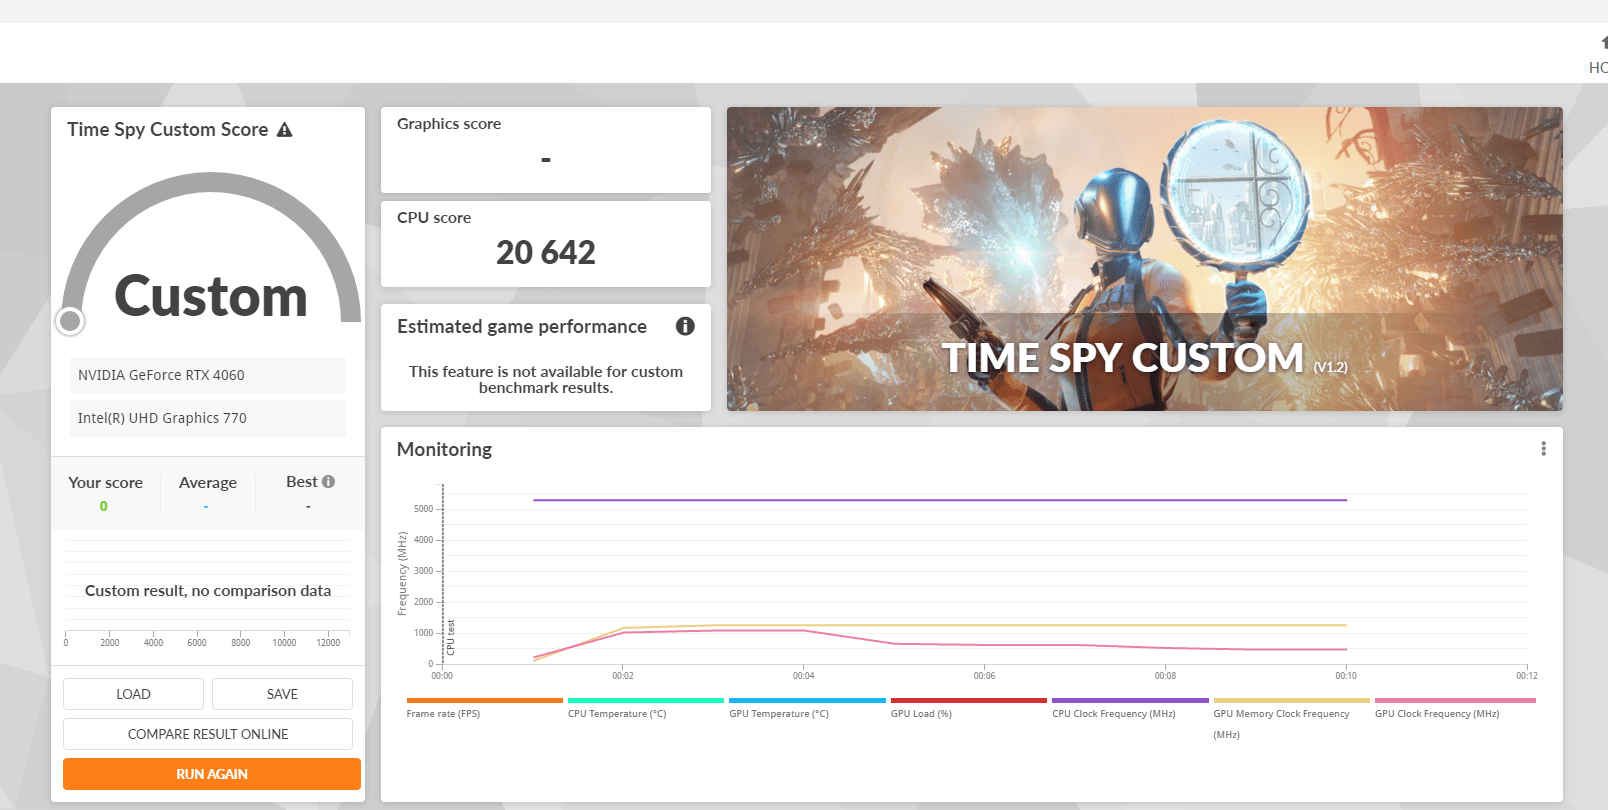This screenshot has height=810, width=1608.
Task: Select the NVIDIA GeForce RTX 4060 entry
Action: [x=207, y=375]
